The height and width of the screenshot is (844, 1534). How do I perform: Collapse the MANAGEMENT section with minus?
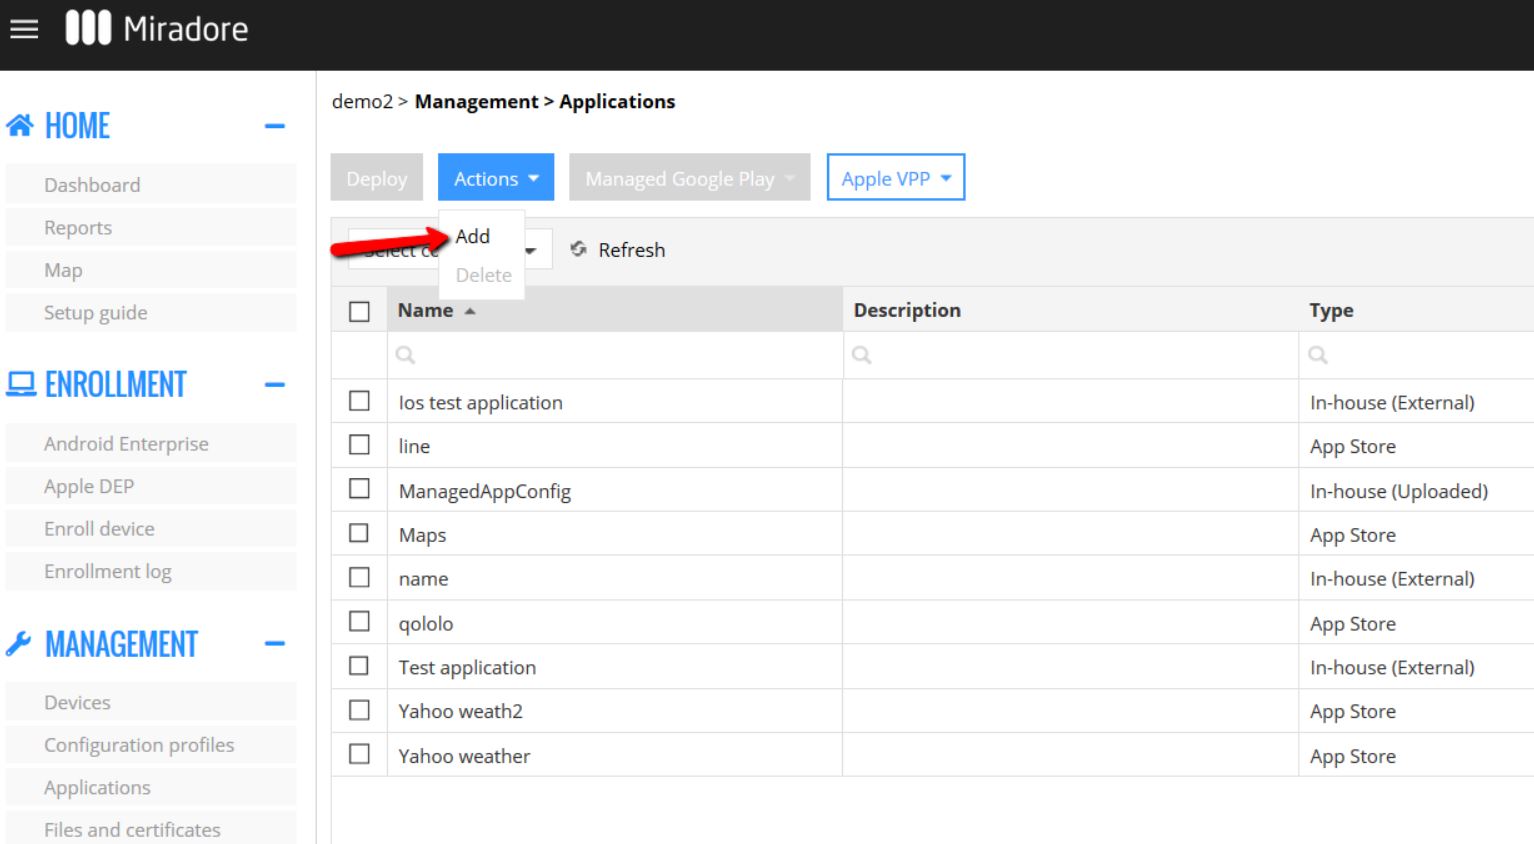click(275, 644)
